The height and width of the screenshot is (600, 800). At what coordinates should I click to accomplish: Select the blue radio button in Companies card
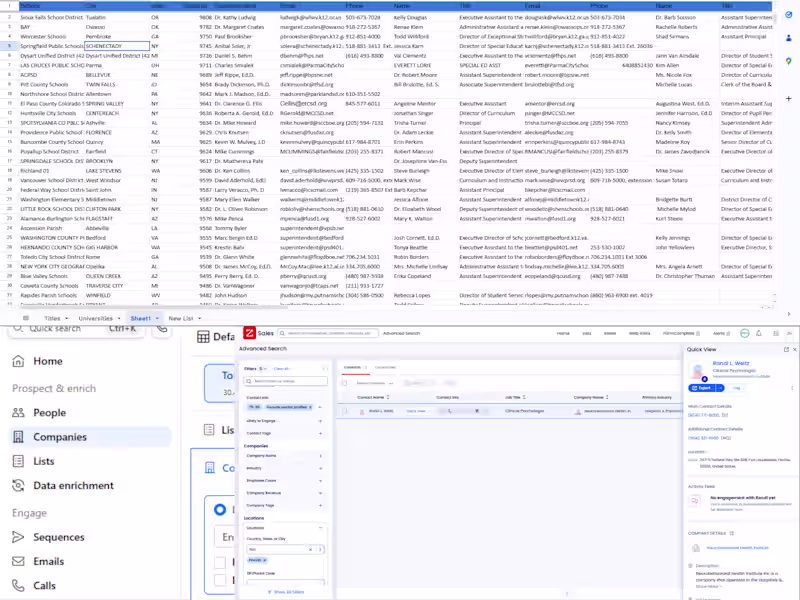pos(220,510)
